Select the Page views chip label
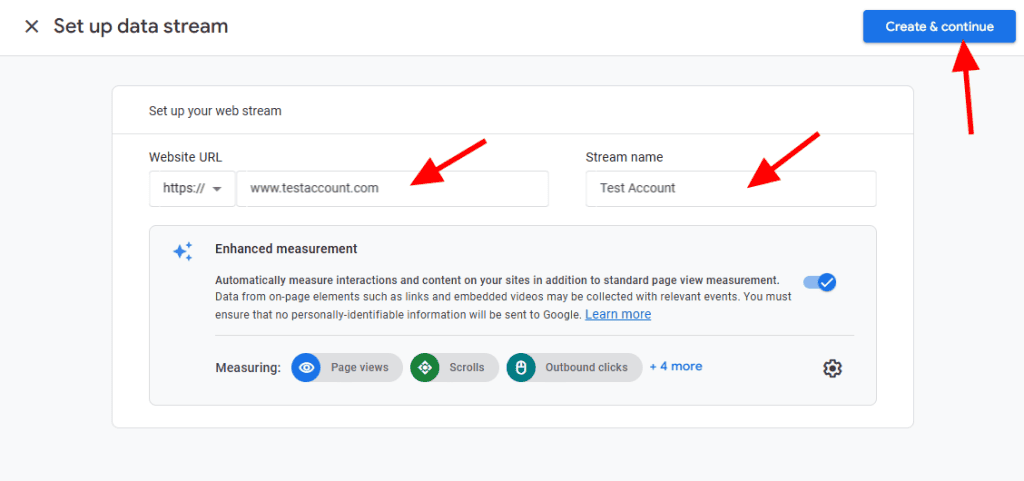 (359, 367)
